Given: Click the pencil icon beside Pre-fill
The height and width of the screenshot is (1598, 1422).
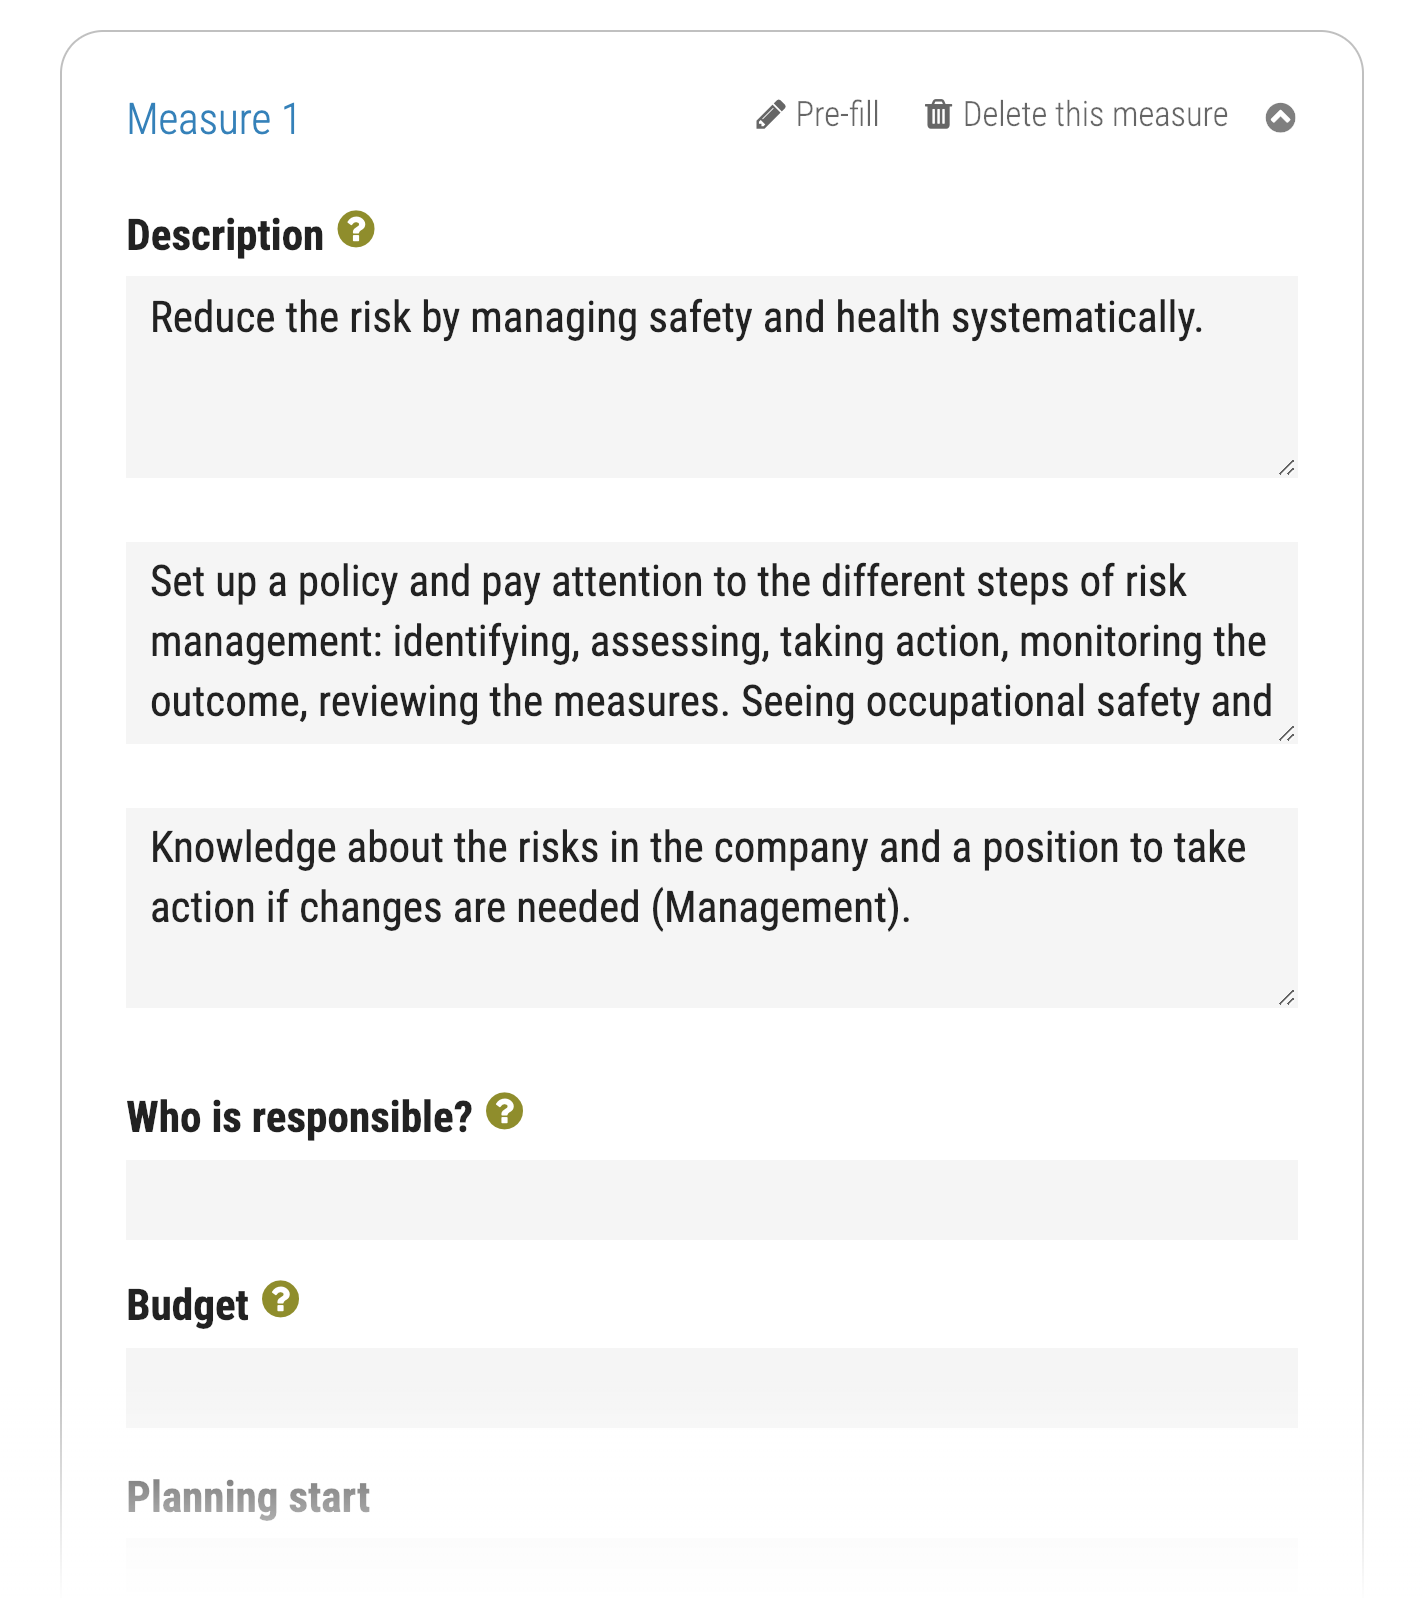Looking at the screenshot, I should coord(770,115).
